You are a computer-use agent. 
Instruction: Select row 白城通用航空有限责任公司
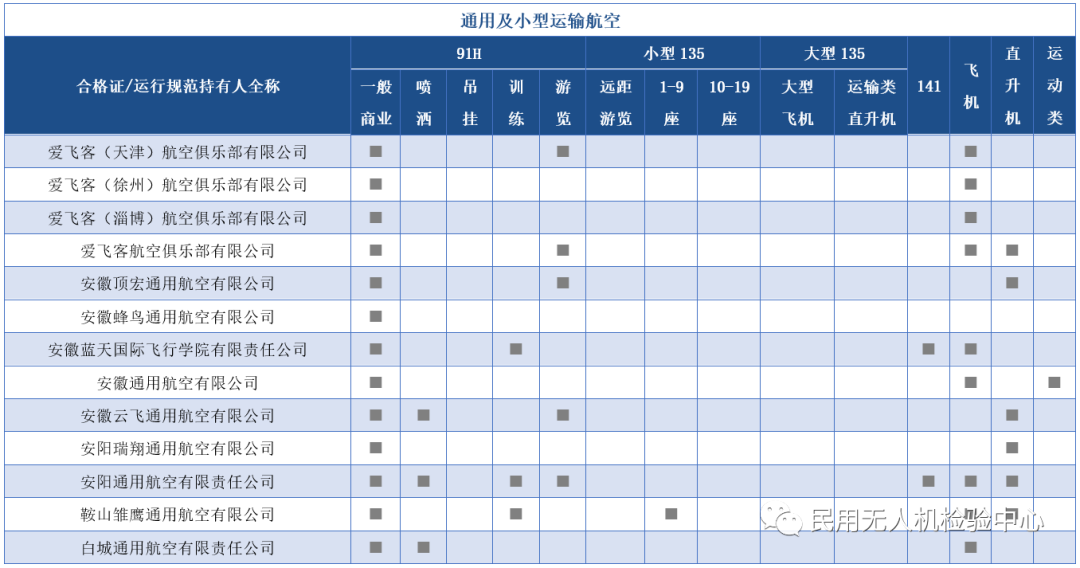click(x=540, y=547)
